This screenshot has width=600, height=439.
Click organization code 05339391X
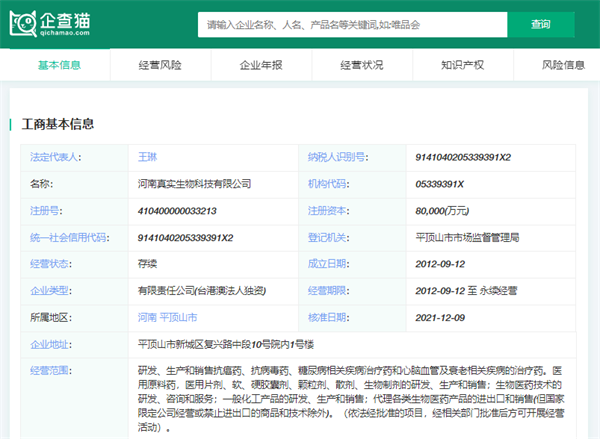coord(439,184)
